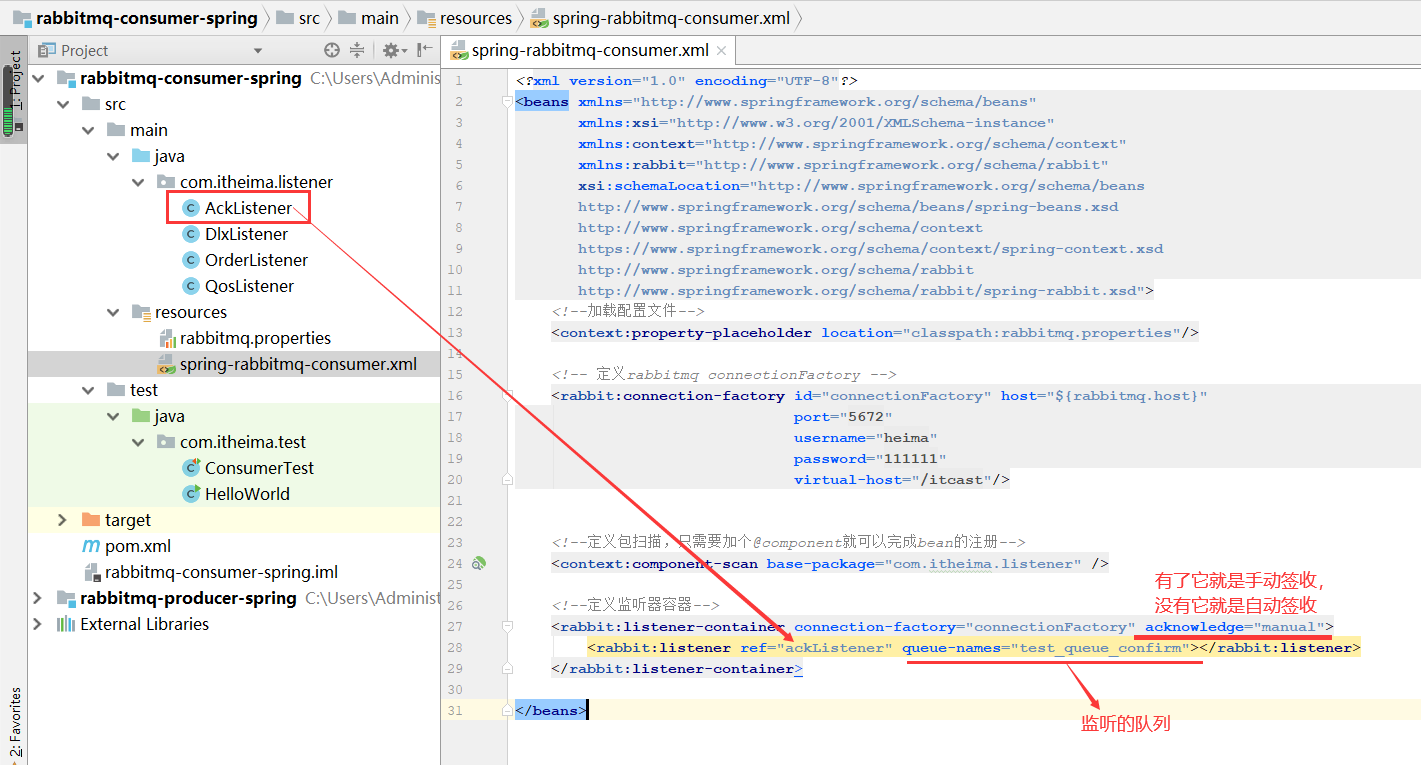
Task: Click the acknowledge="manual" attribute text
Action: pyautogui.click(x=1233, y=627)
